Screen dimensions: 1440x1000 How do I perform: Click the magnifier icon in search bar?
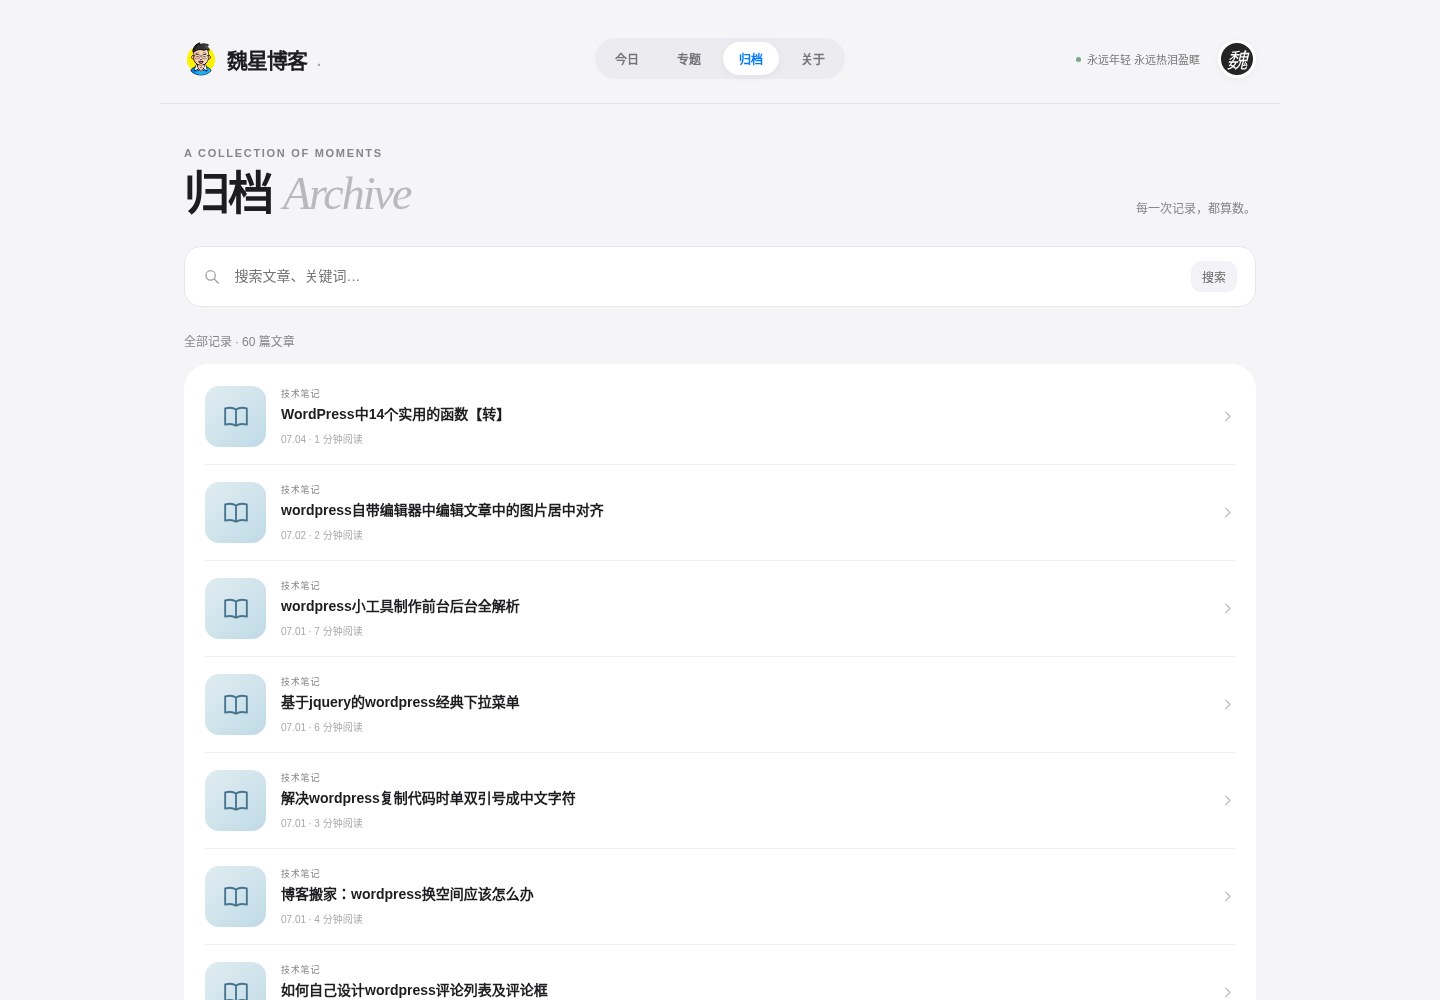[x=212, y=277]
